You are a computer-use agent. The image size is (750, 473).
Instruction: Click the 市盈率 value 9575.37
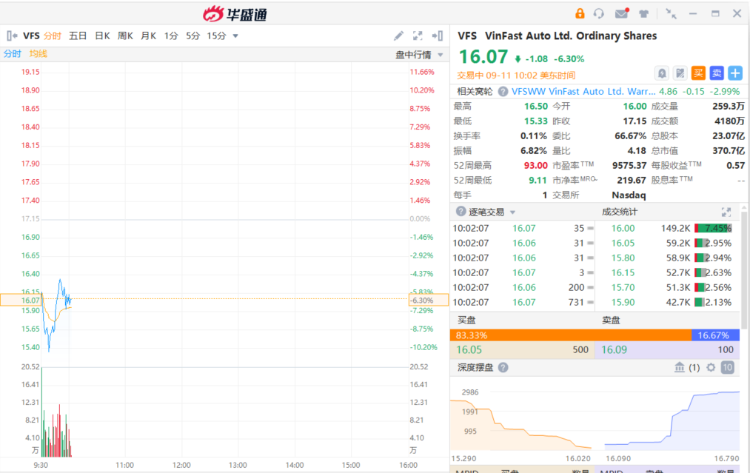point(629,165)
